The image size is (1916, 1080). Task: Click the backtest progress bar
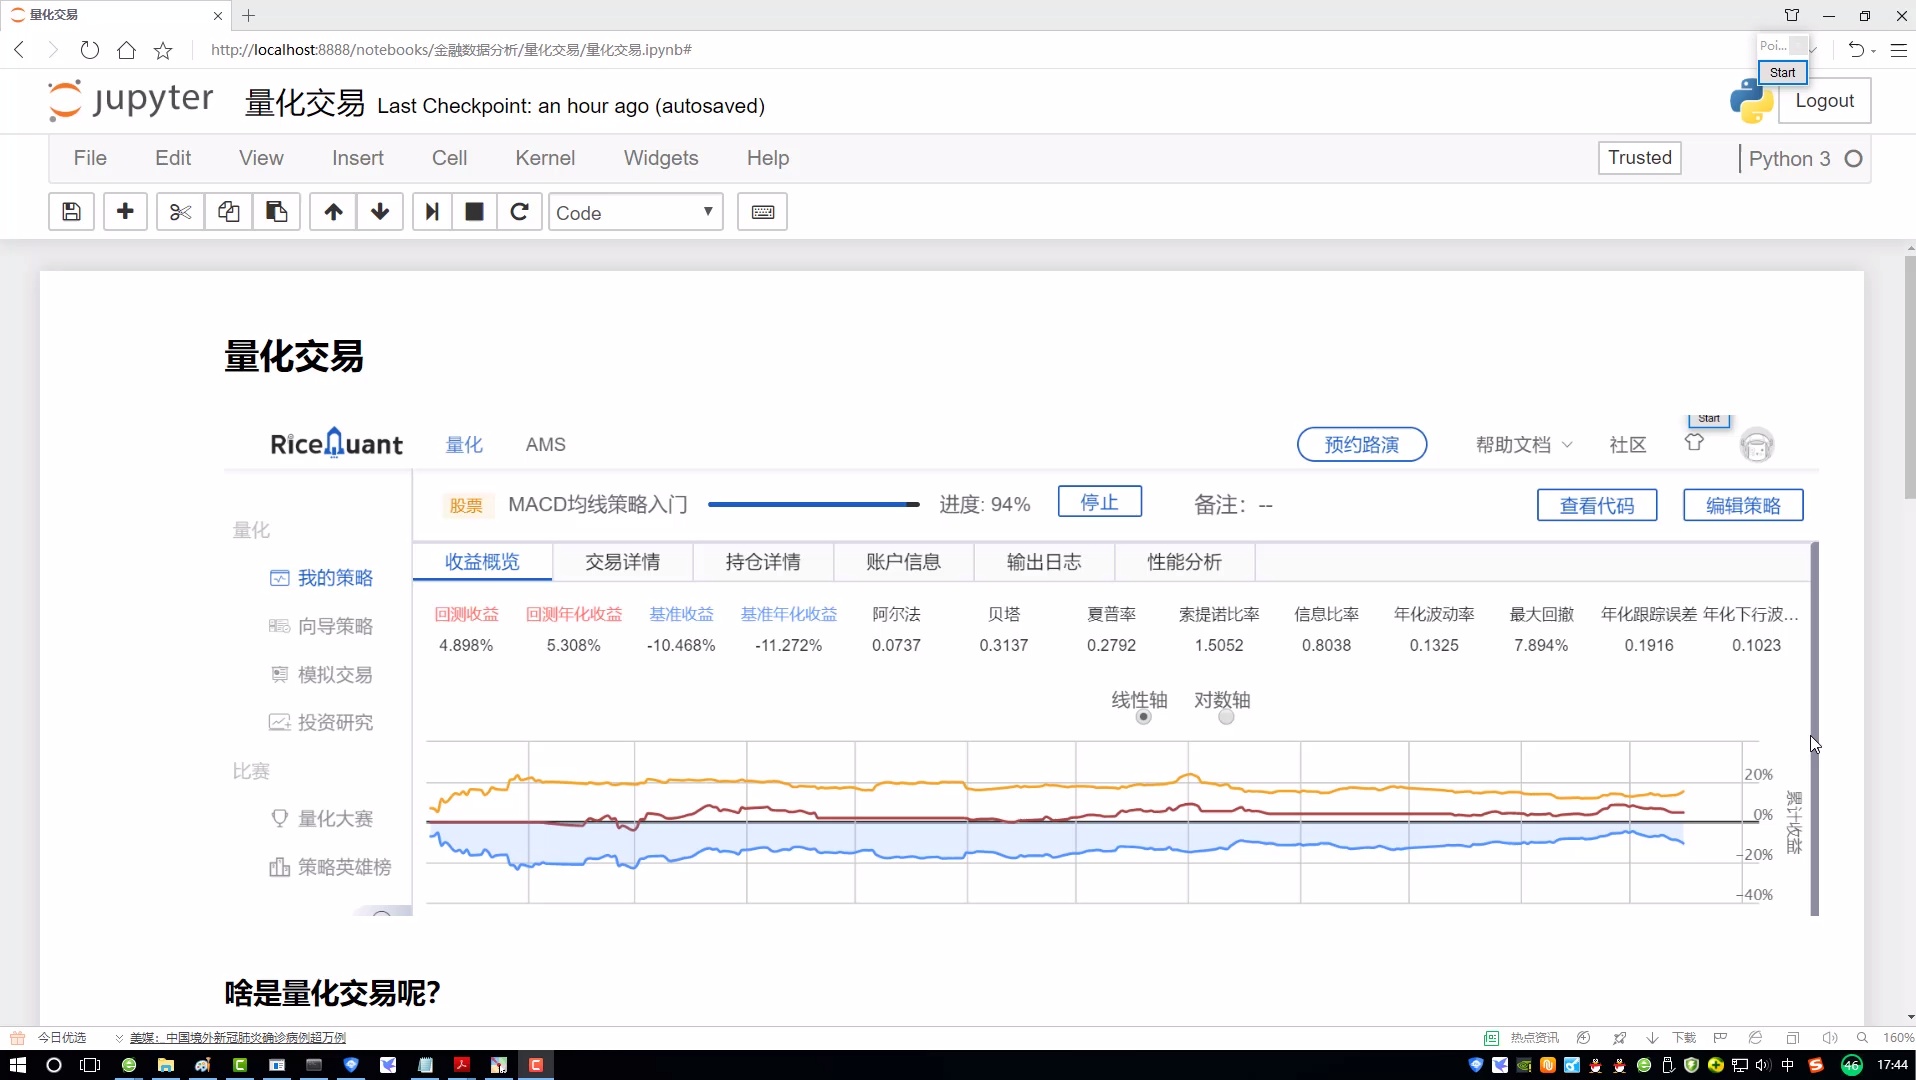(813, 505)
